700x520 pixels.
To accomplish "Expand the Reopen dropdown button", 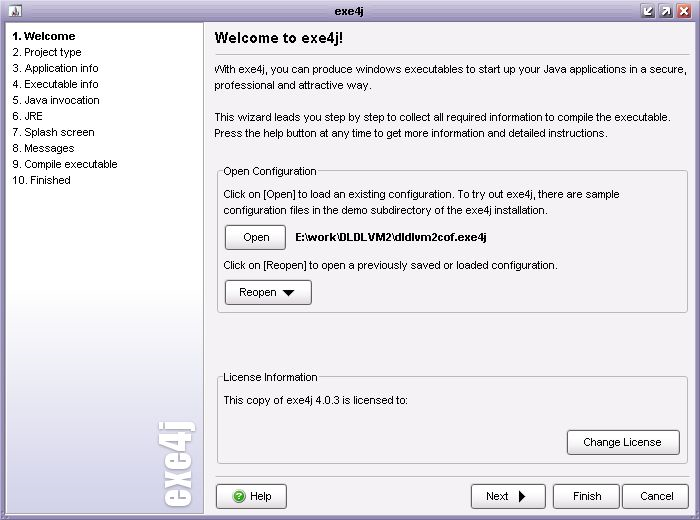I will (268, 292).
